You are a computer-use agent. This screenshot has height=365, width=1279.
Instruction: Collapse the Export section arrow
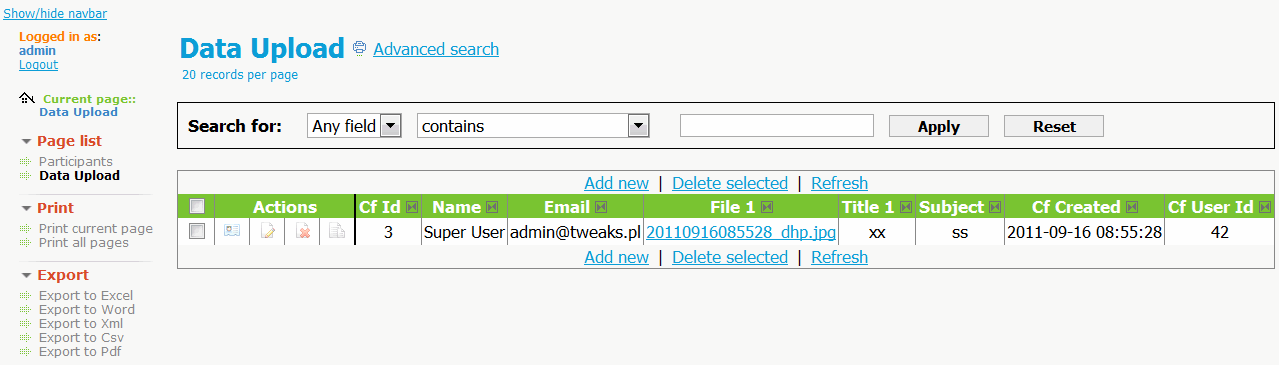27,275
